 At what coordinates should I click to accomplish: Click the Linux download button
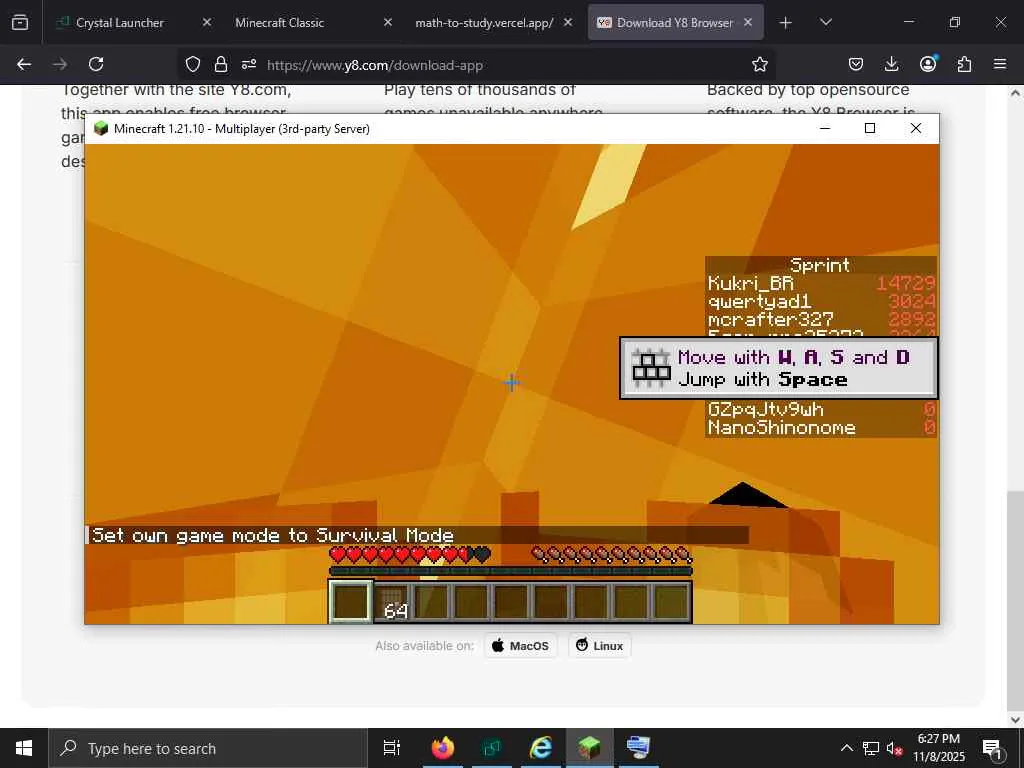pyautogui.click(x=600, y=646)
